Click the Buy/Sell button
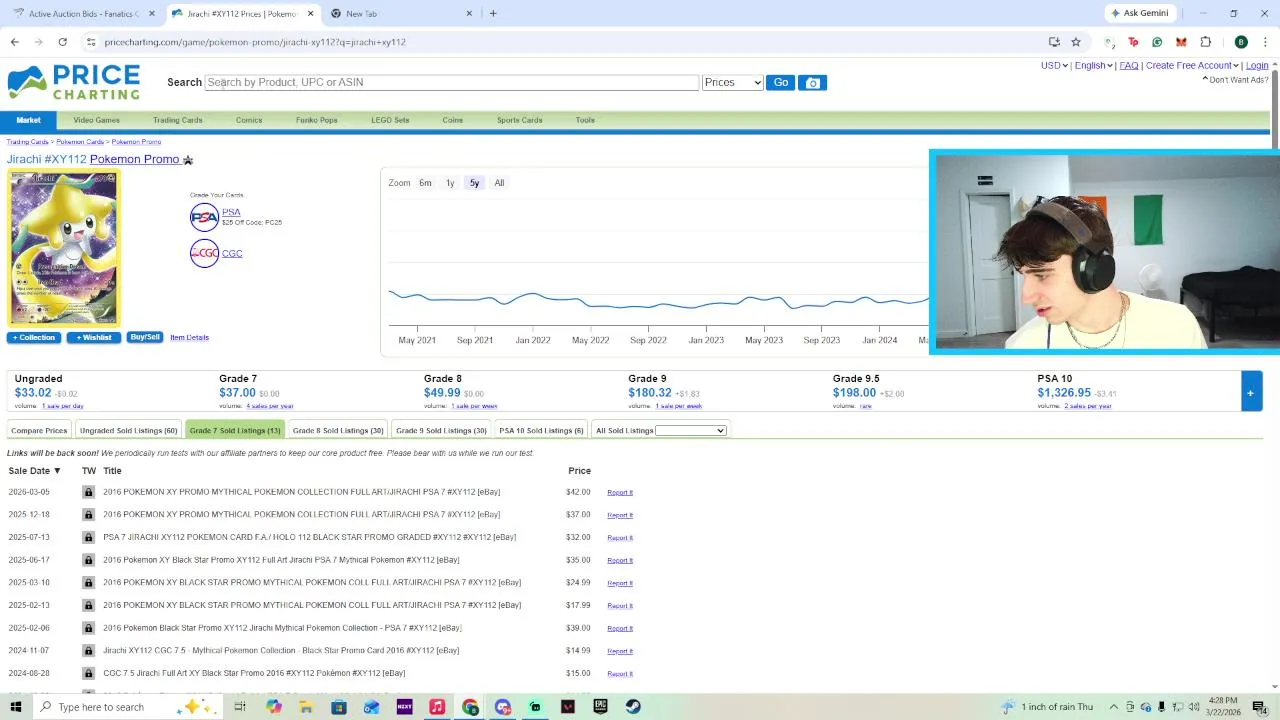 click(145, 337)
